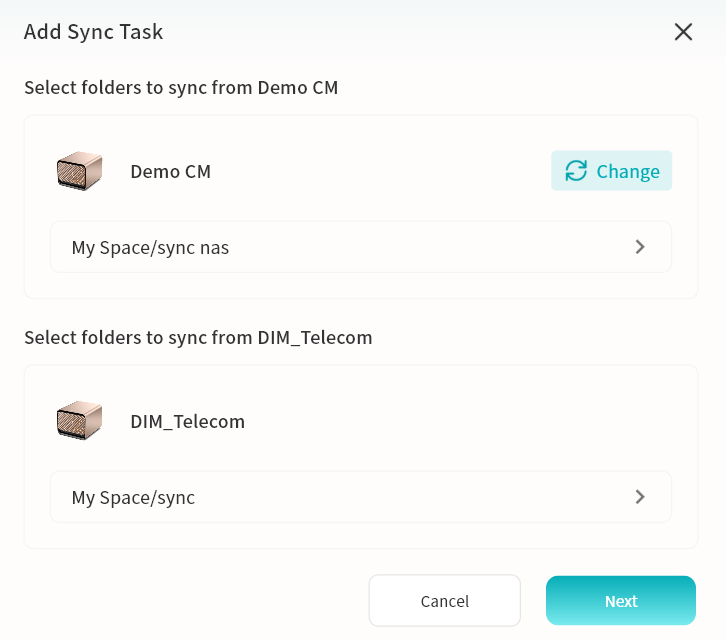Select the Demo CM device name label

pos(170,171)
